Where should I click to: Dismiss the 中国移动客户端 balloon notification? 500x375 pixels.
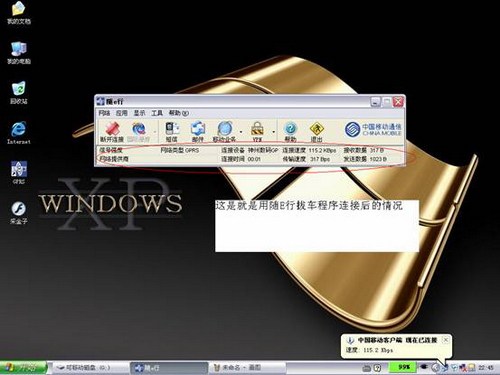point(445,340)
